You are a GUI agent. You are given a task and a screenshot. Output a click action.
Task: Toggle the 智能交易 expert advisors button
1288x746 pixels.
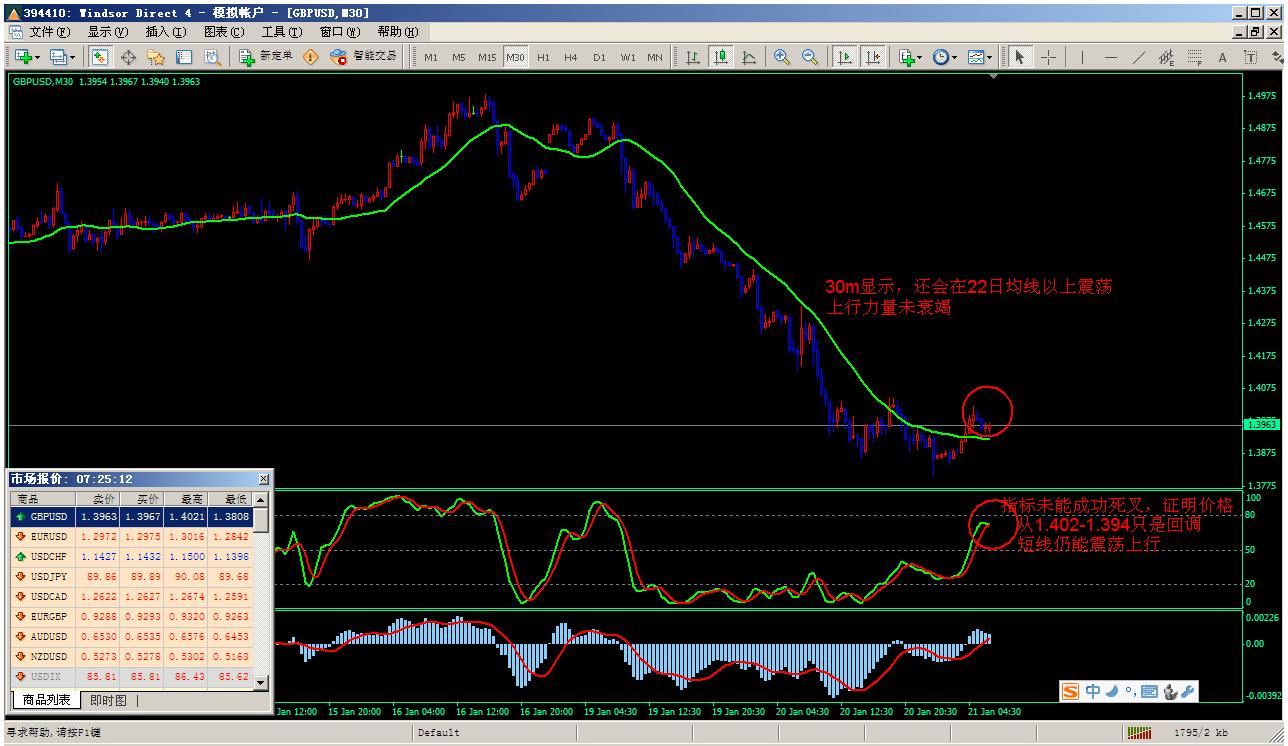tap(364, 57)
